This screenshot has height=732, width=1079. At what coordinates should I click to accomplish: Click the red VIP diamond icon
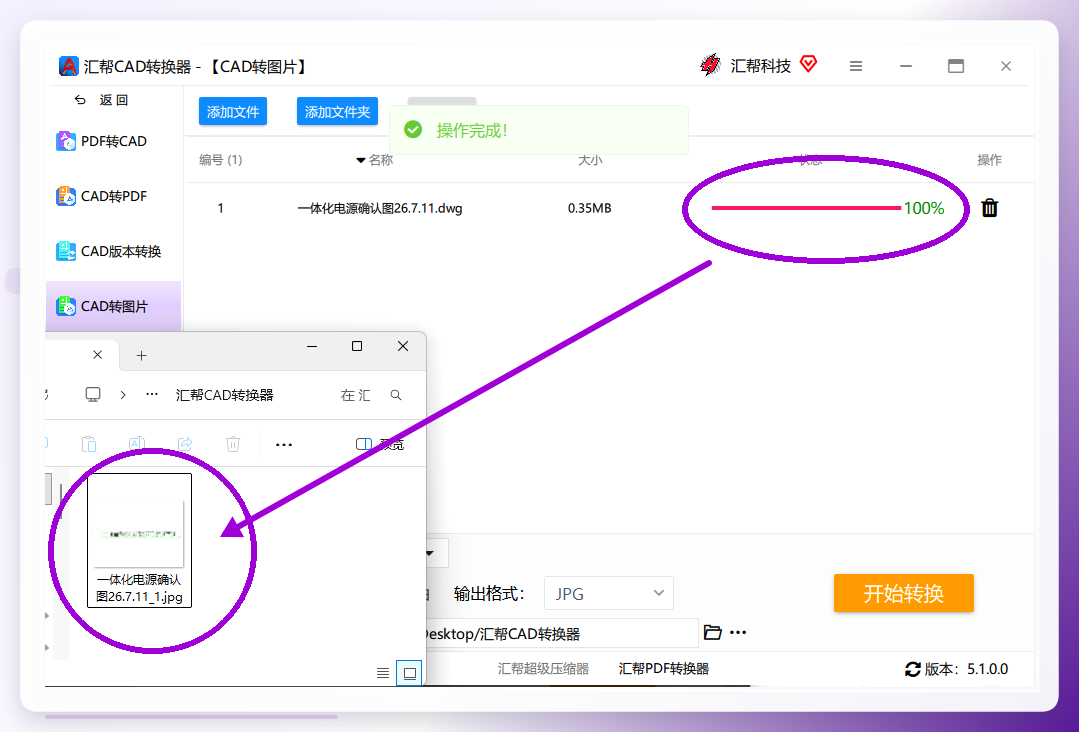[809, 64]
